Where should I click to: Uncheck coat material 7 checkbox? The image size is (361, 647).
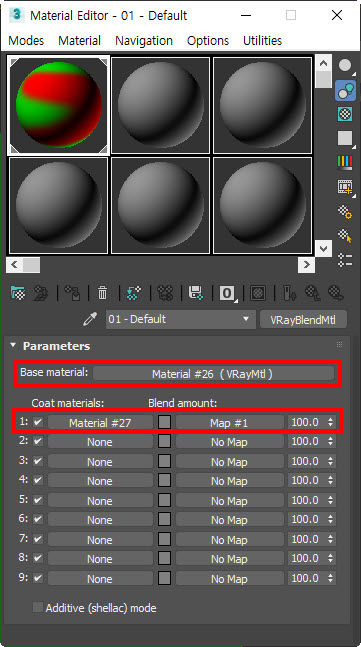[38, 539]
